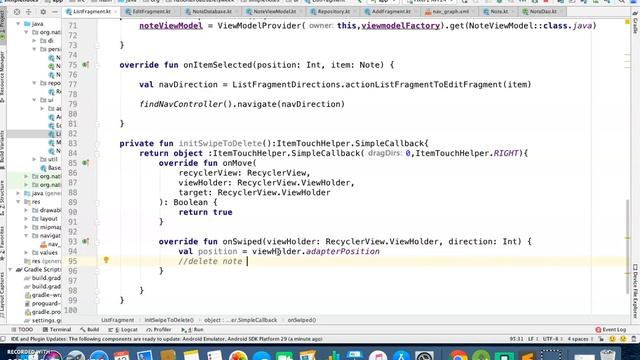Click the locate-file target icon in Project panel

[17, 12]
